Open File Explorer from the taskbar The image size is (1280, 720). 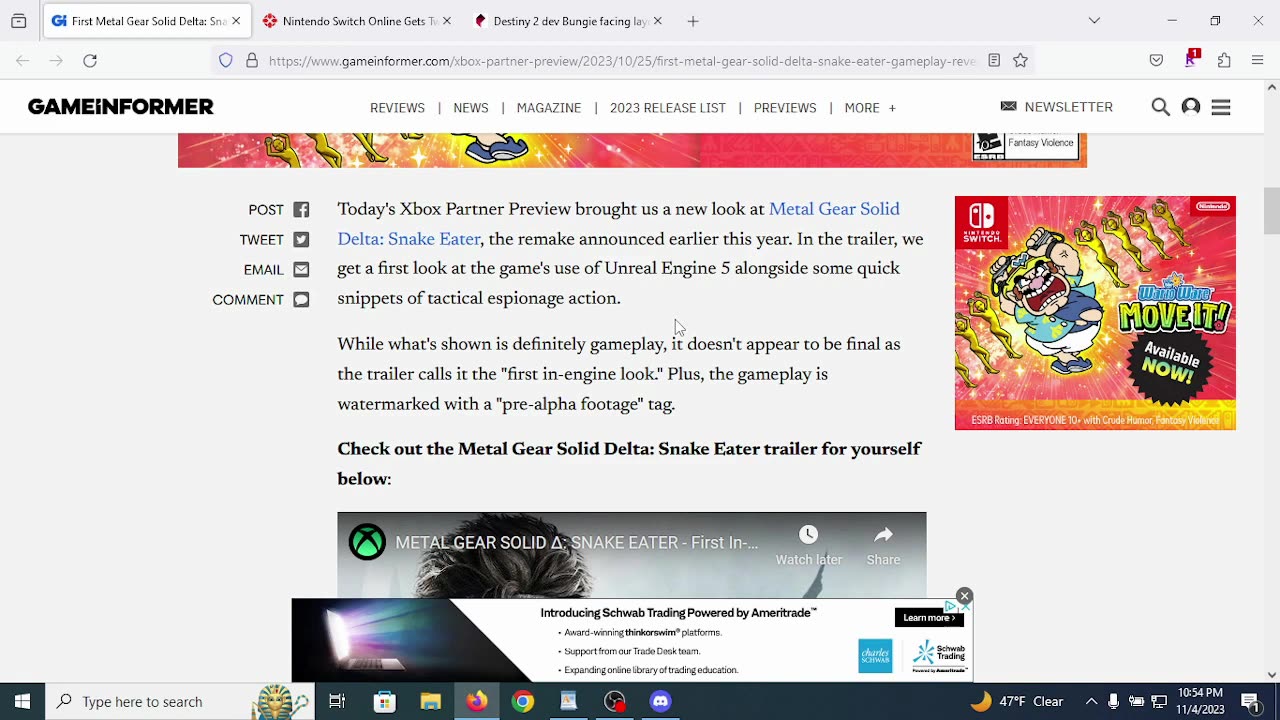point(430,701)
